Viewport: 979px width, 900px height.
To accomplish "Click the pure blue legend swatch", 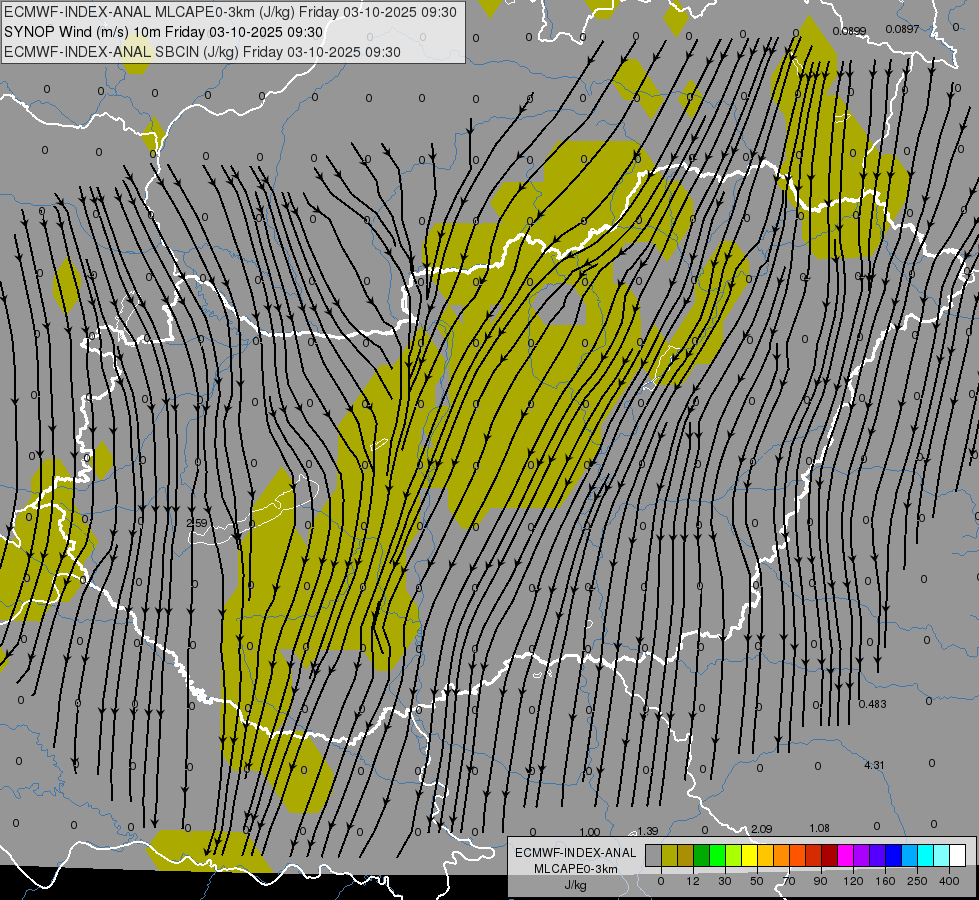I will pyautogui.click(x=893, y=855).
